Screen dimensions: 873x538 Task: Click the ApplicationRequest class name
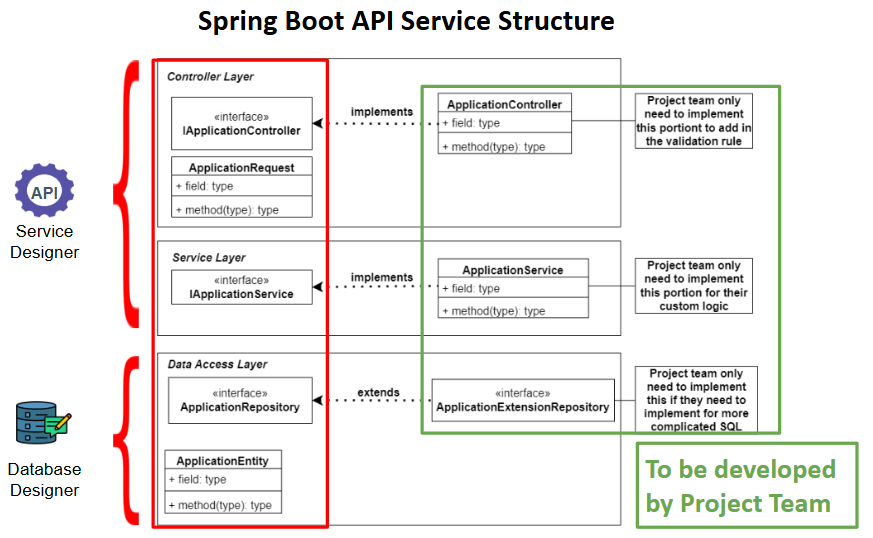(242, 168)
